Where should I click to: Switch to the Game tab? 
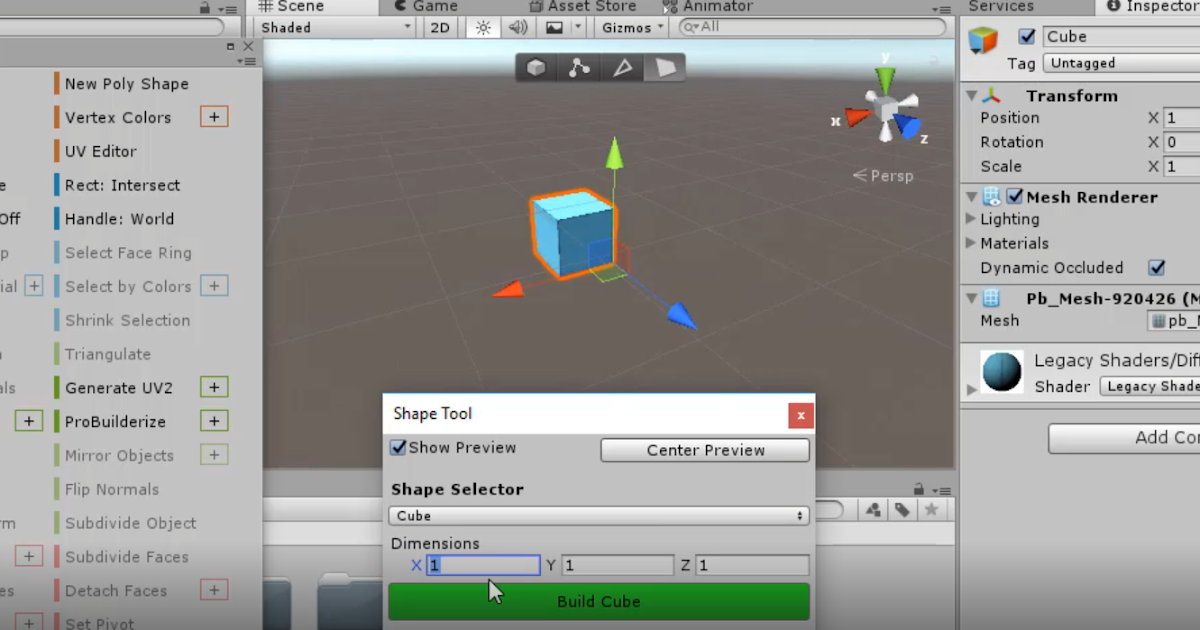click(x=425, y=6)
